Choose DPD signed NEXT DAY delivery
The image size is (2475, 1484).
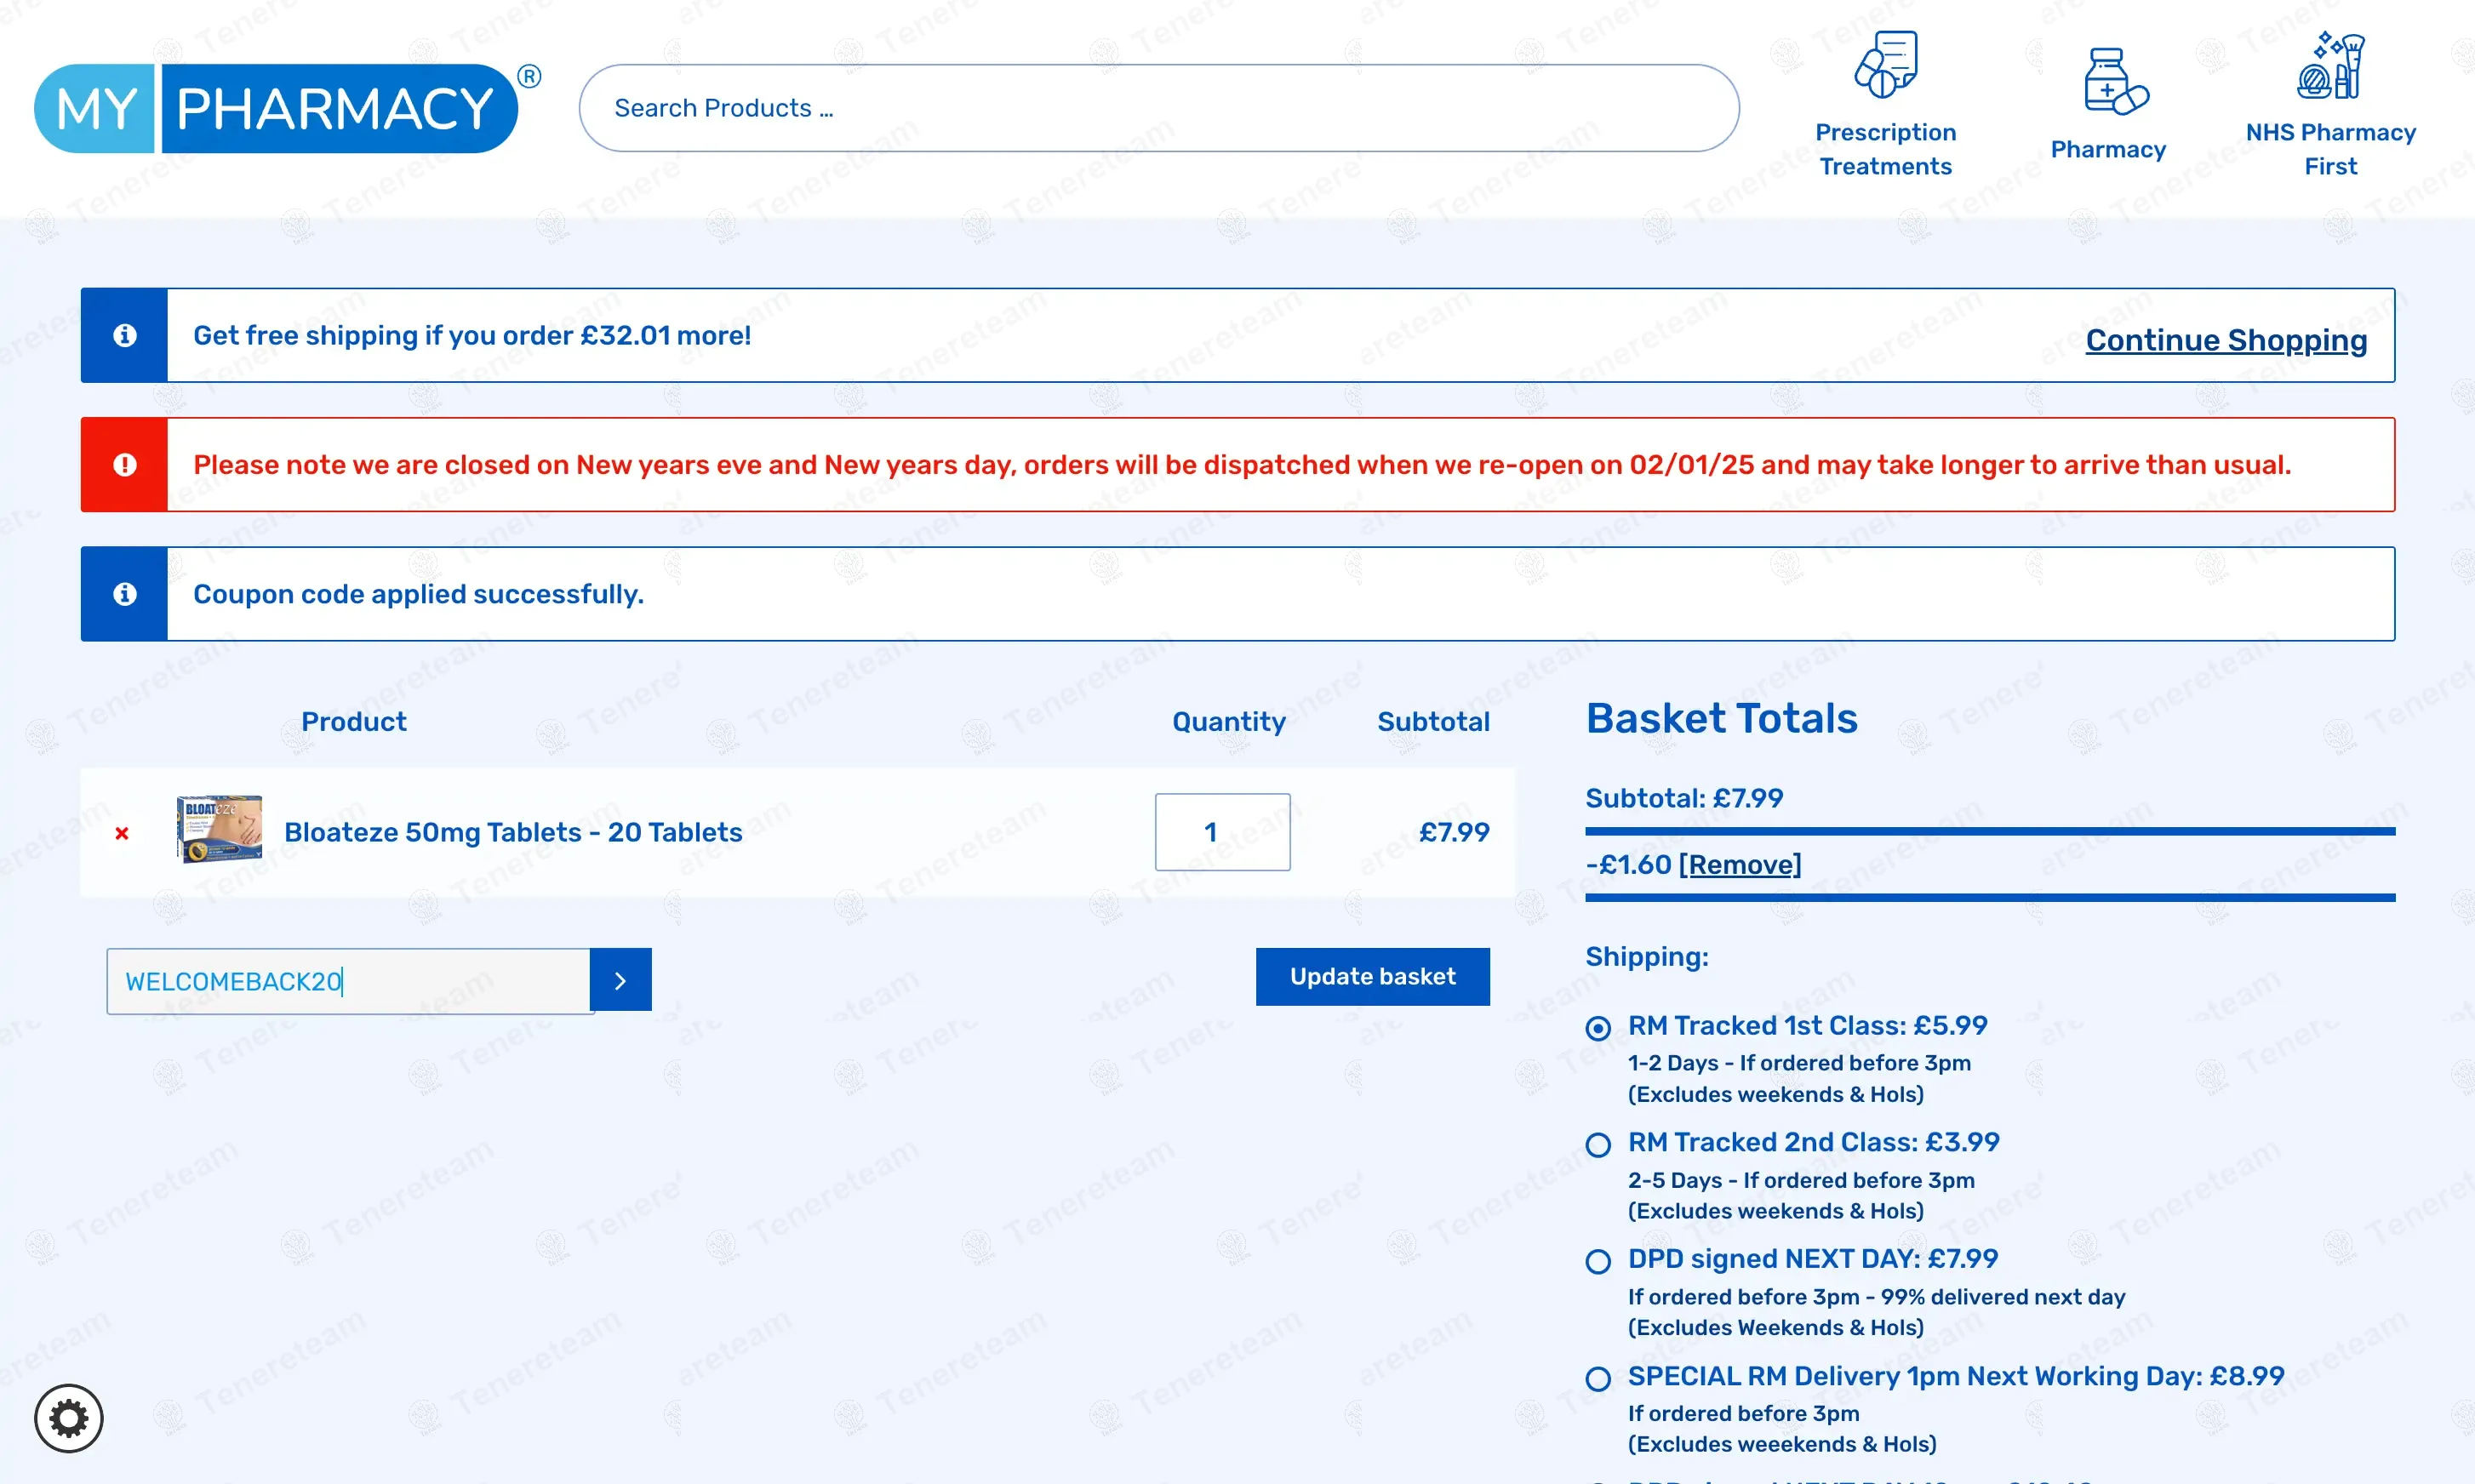(x=1598, y=1261)
